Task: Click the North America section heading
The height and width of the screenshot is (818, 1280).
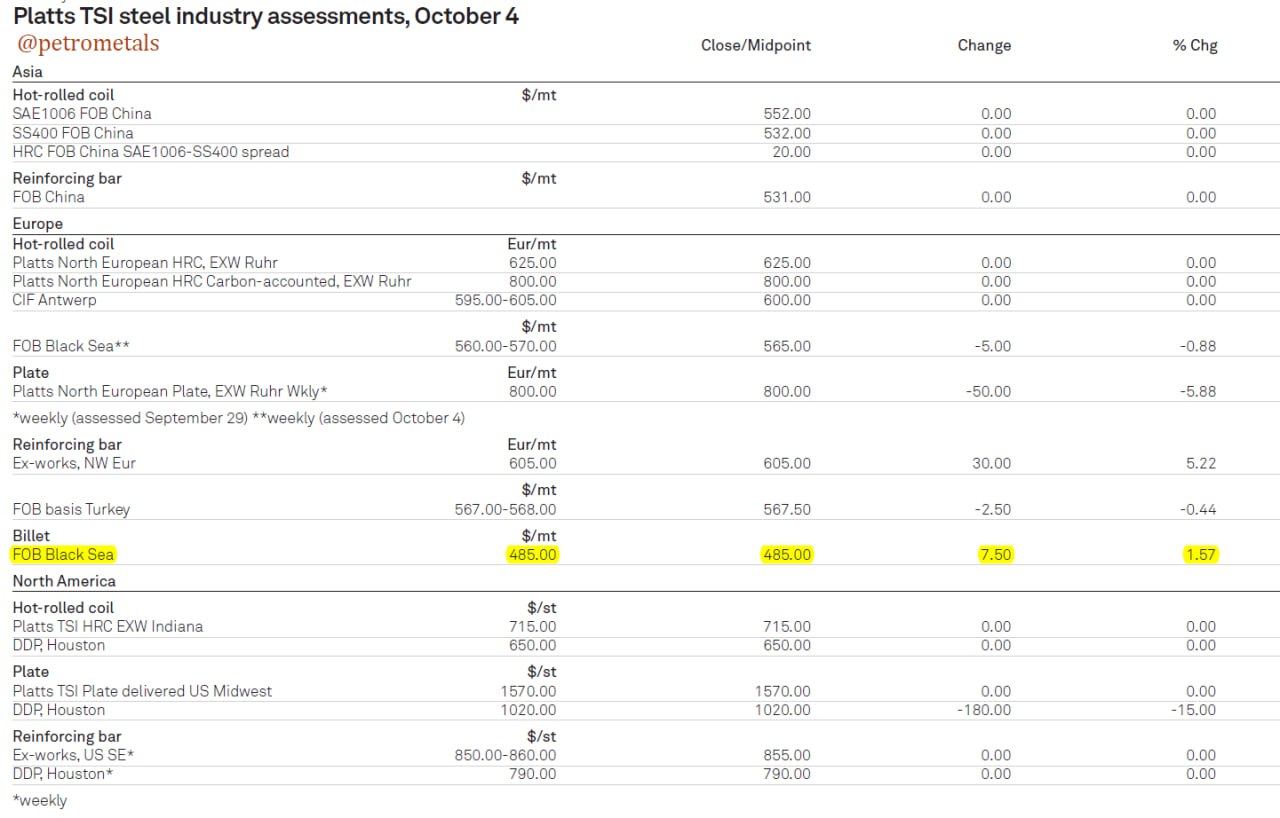Action: pos(64,581)
